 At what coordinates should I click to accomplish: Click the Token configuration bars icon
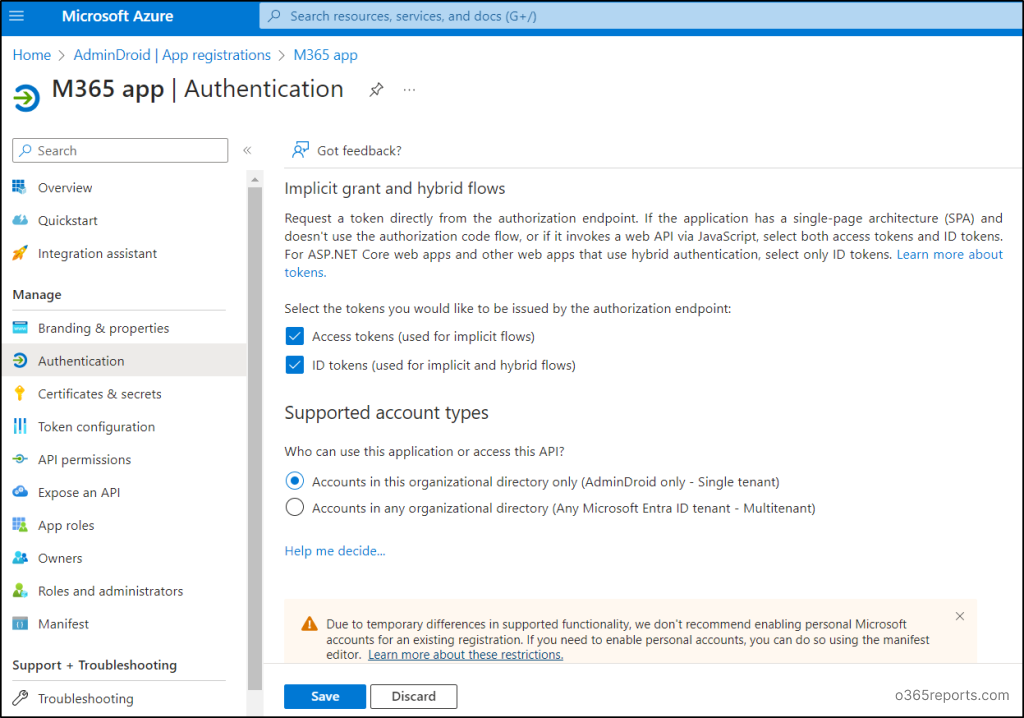tap(20, 427)
